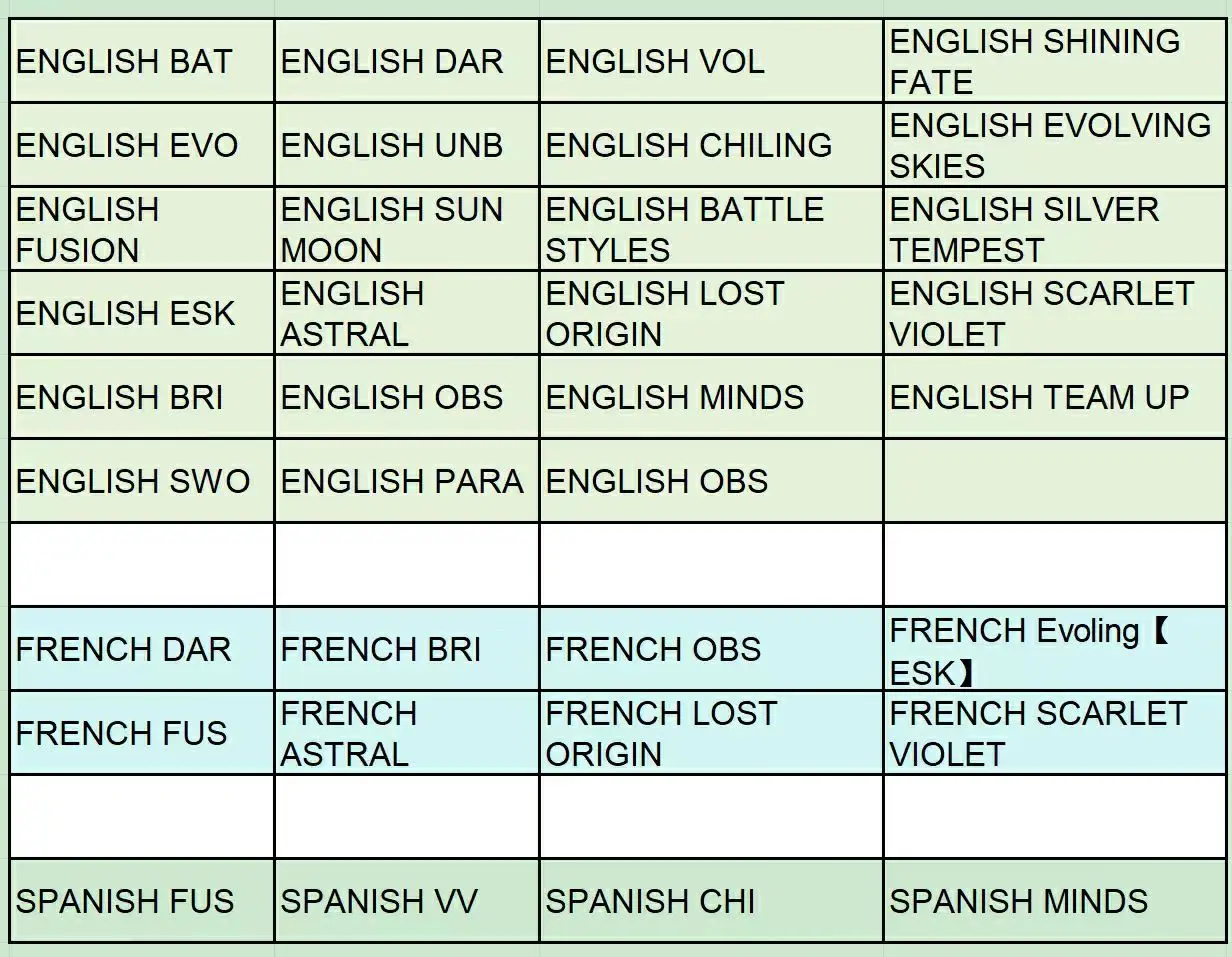Click the FRENCH DAR cell
This screenshot has width=1232, height=957.
coord(142,649)
